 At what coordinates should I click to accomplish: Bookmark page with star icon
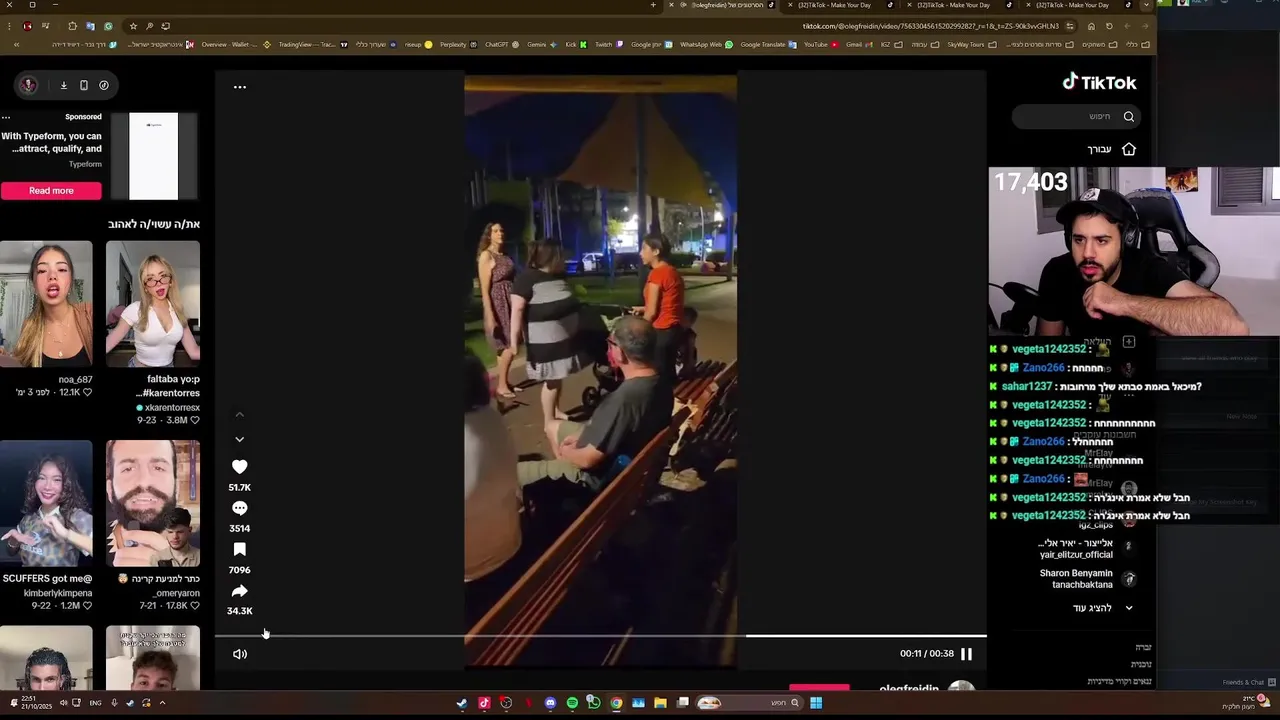click(133, 26)
